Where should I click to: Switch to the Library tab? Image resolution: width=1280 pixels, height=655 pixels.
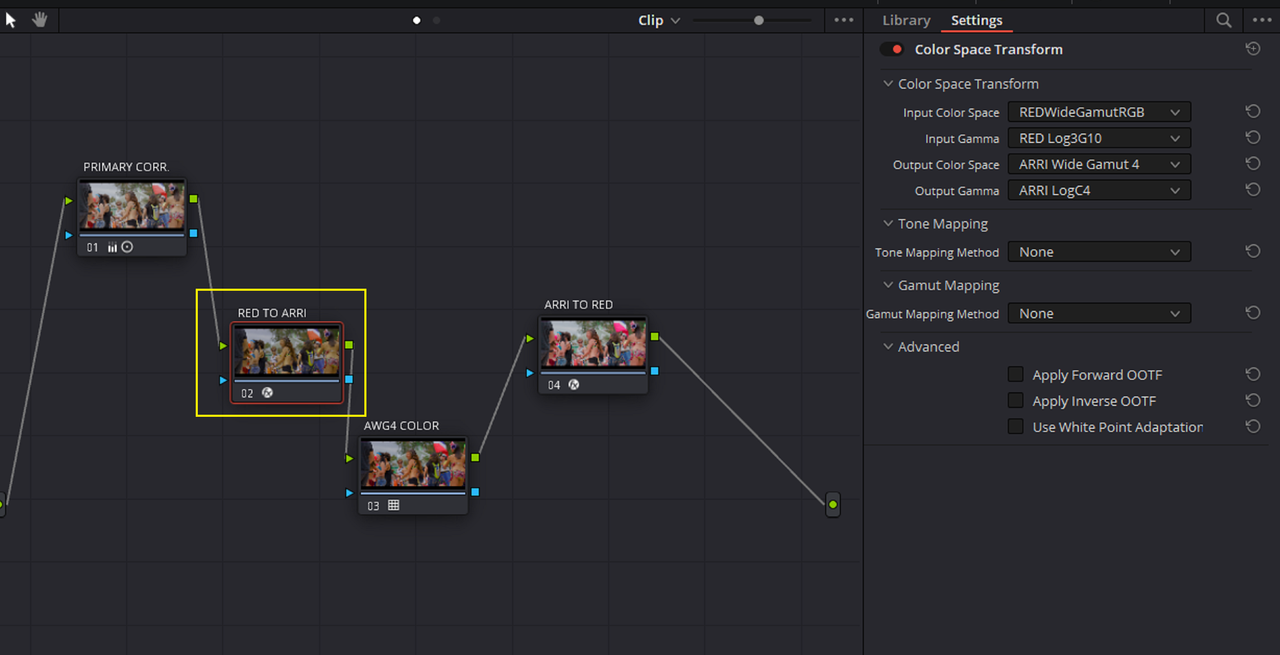coord(906,20)
